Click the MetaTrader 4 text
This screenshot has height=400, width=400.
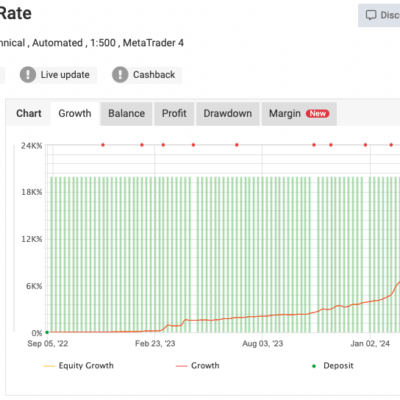coord(153,43)
